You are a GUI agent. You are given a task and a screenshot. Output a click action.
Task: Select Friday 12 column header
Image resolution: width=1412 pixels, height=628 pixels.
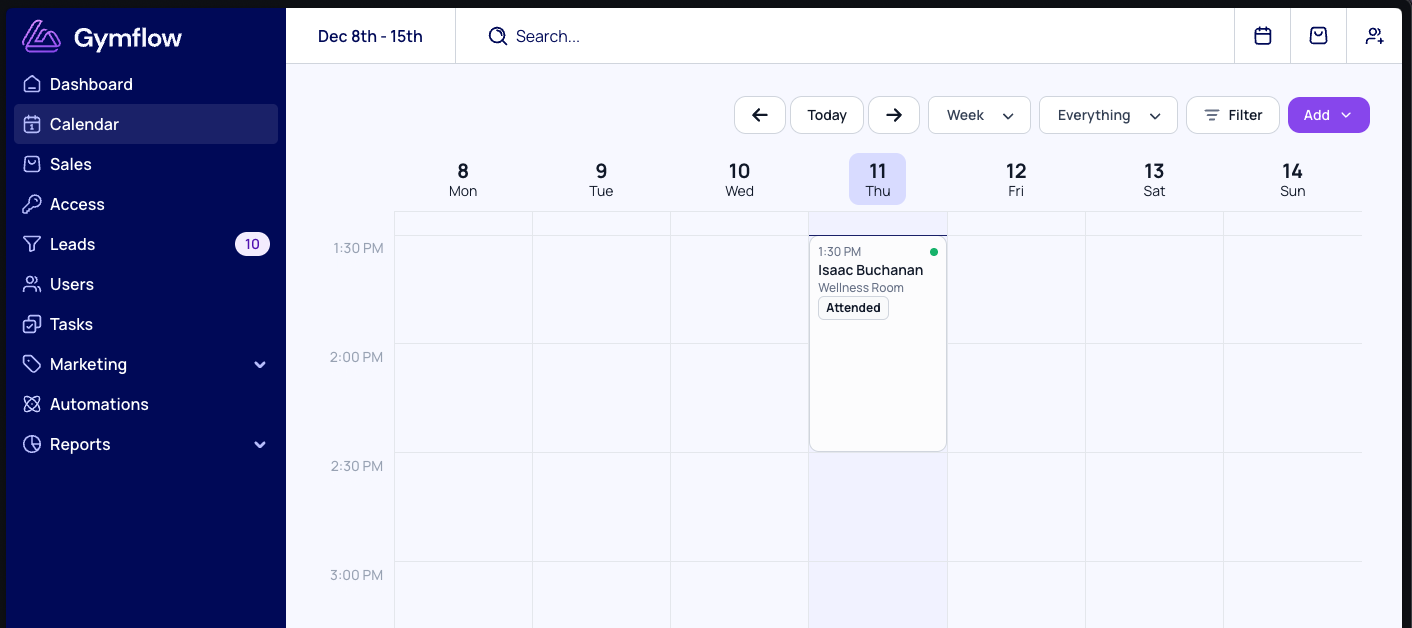[1016, 179]
